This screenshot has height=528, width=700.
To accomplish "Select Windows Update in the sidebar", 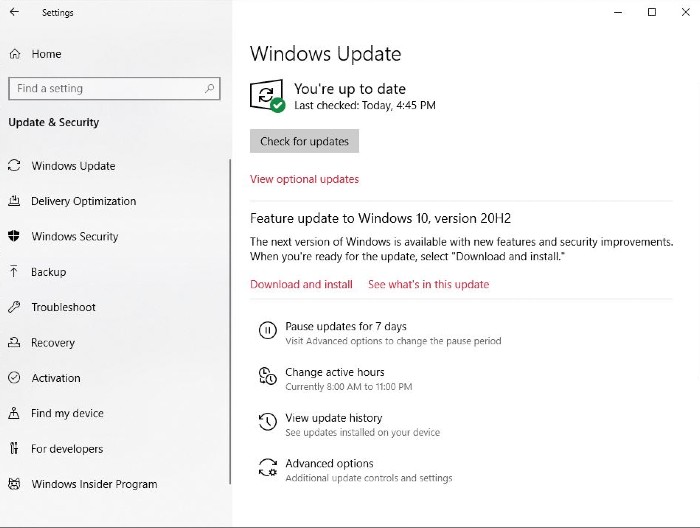I will coord(73,166).
